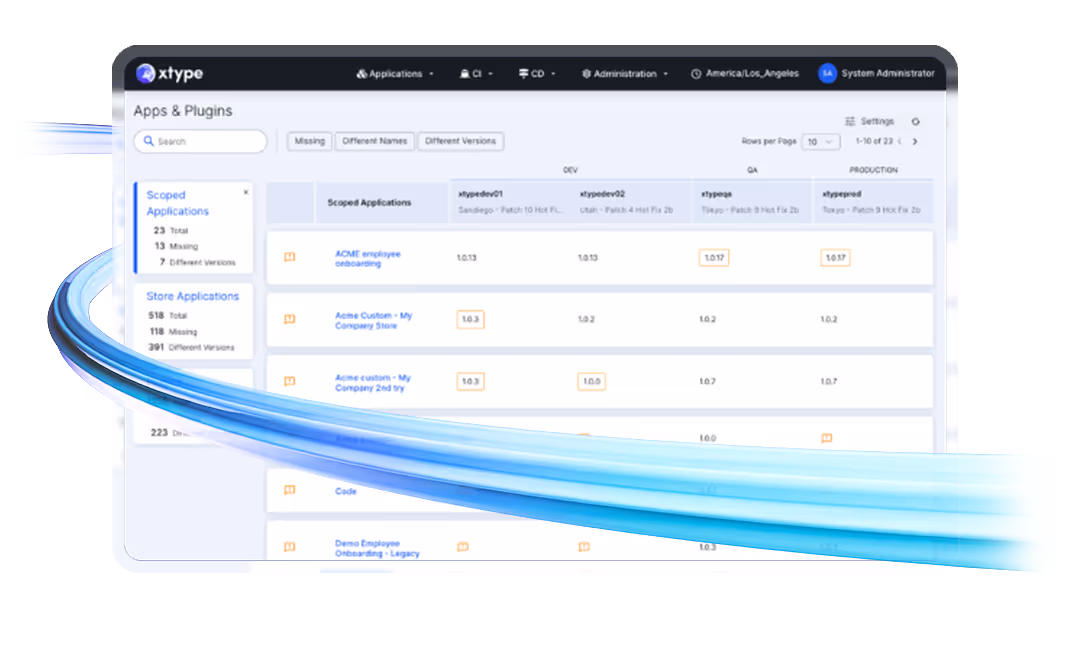Click the search magnifier icon

point(148,141)
